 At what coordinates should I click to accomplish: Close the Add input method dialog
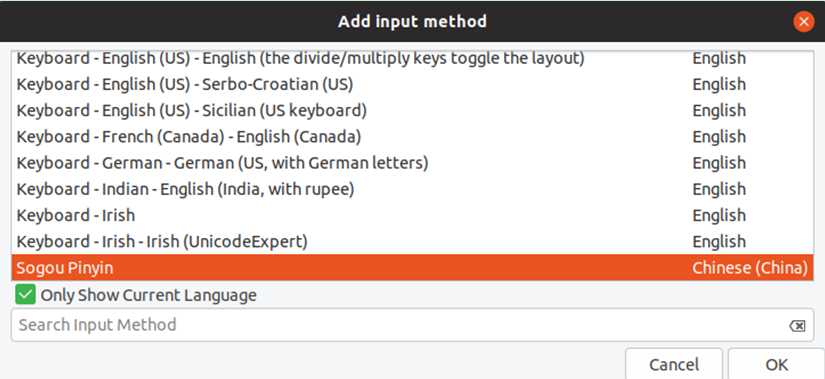pos(803,22)
